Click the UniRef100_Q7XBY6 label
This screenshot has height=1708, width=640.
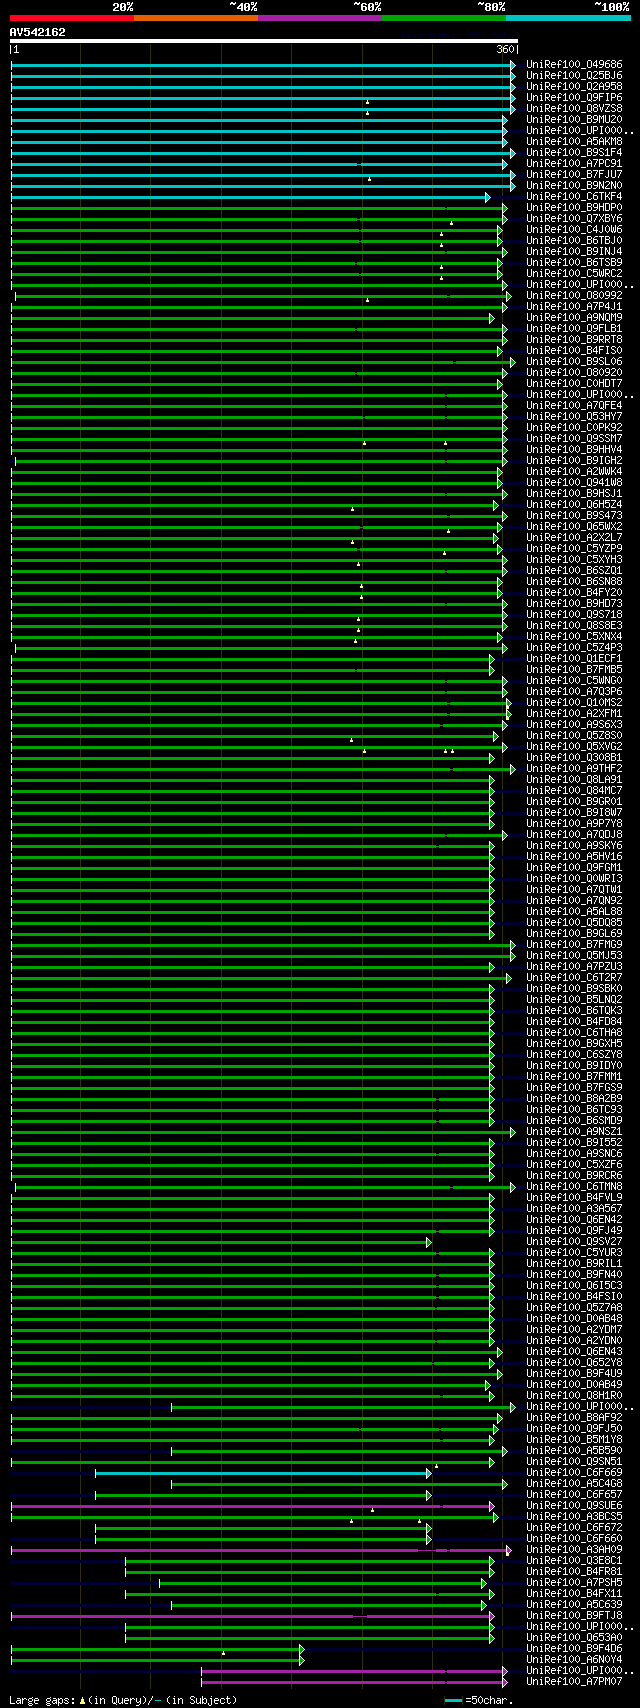tap(574, 219)
